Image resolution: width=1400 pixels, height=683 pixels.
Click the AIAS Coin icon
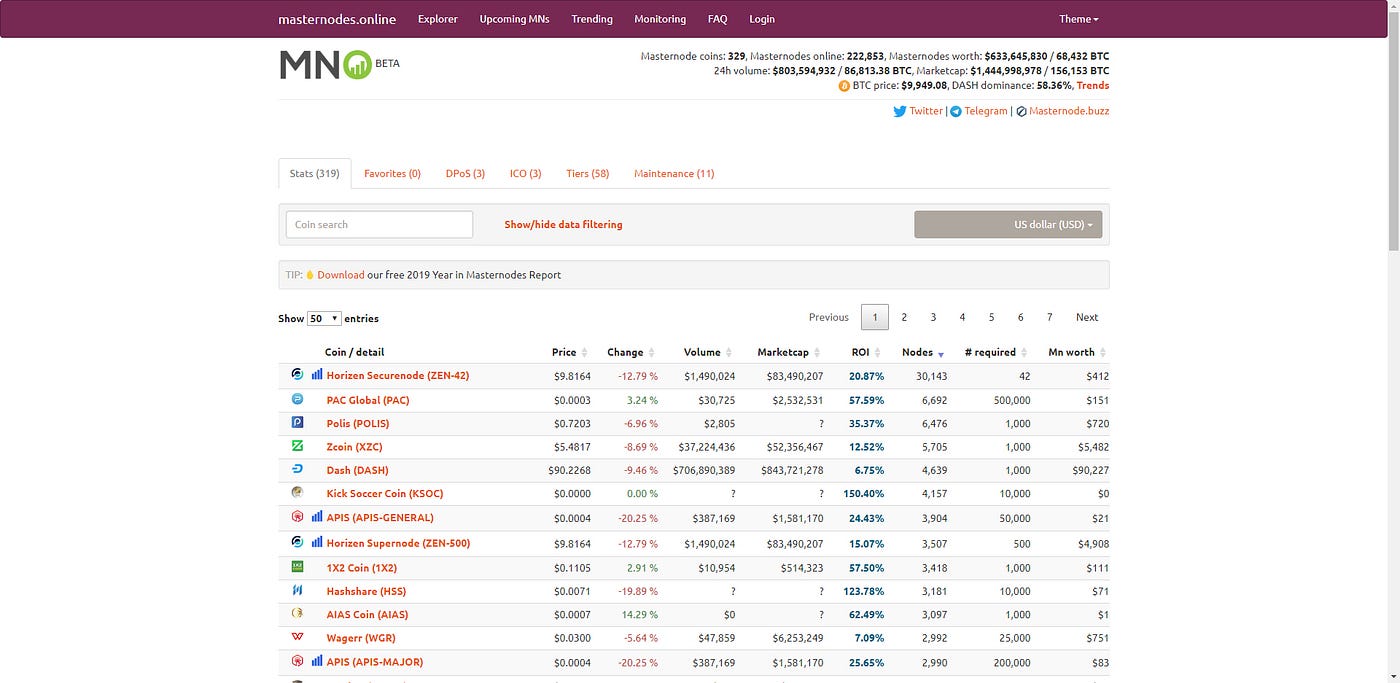[x=297, y=613]
